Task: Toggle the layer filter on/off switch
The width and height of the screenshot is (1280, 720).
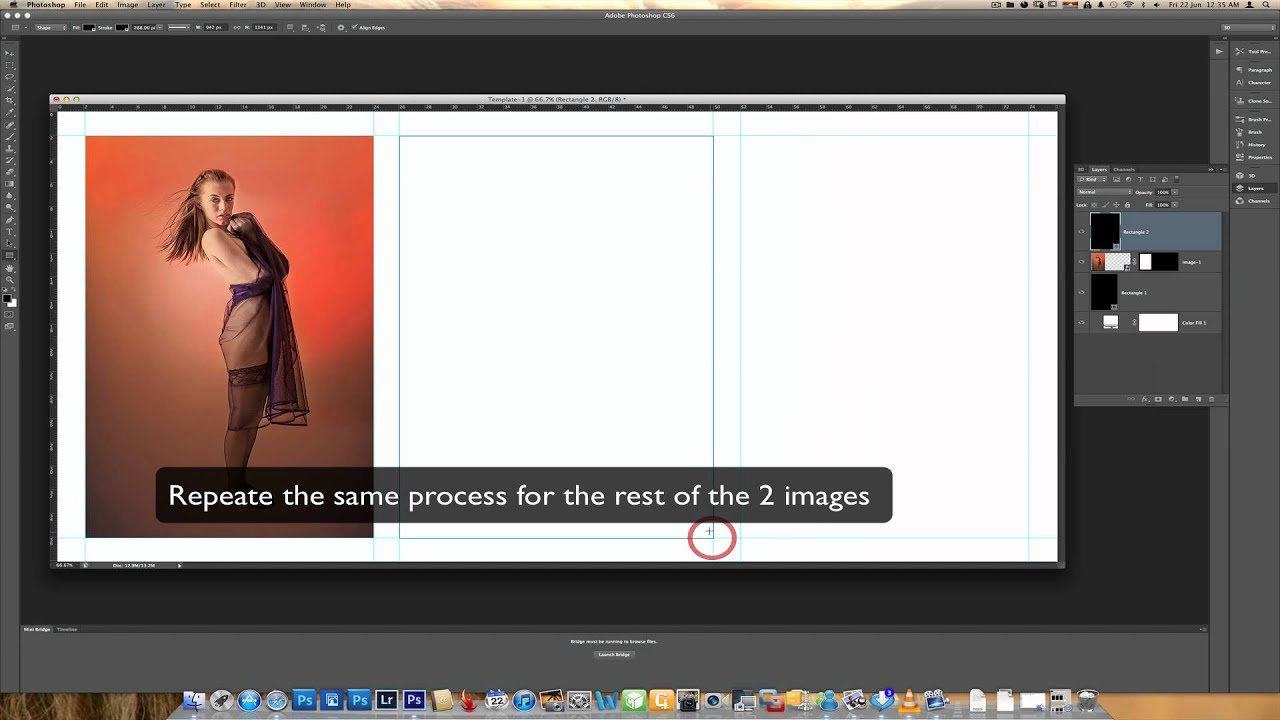Action: coord(1176,179)
